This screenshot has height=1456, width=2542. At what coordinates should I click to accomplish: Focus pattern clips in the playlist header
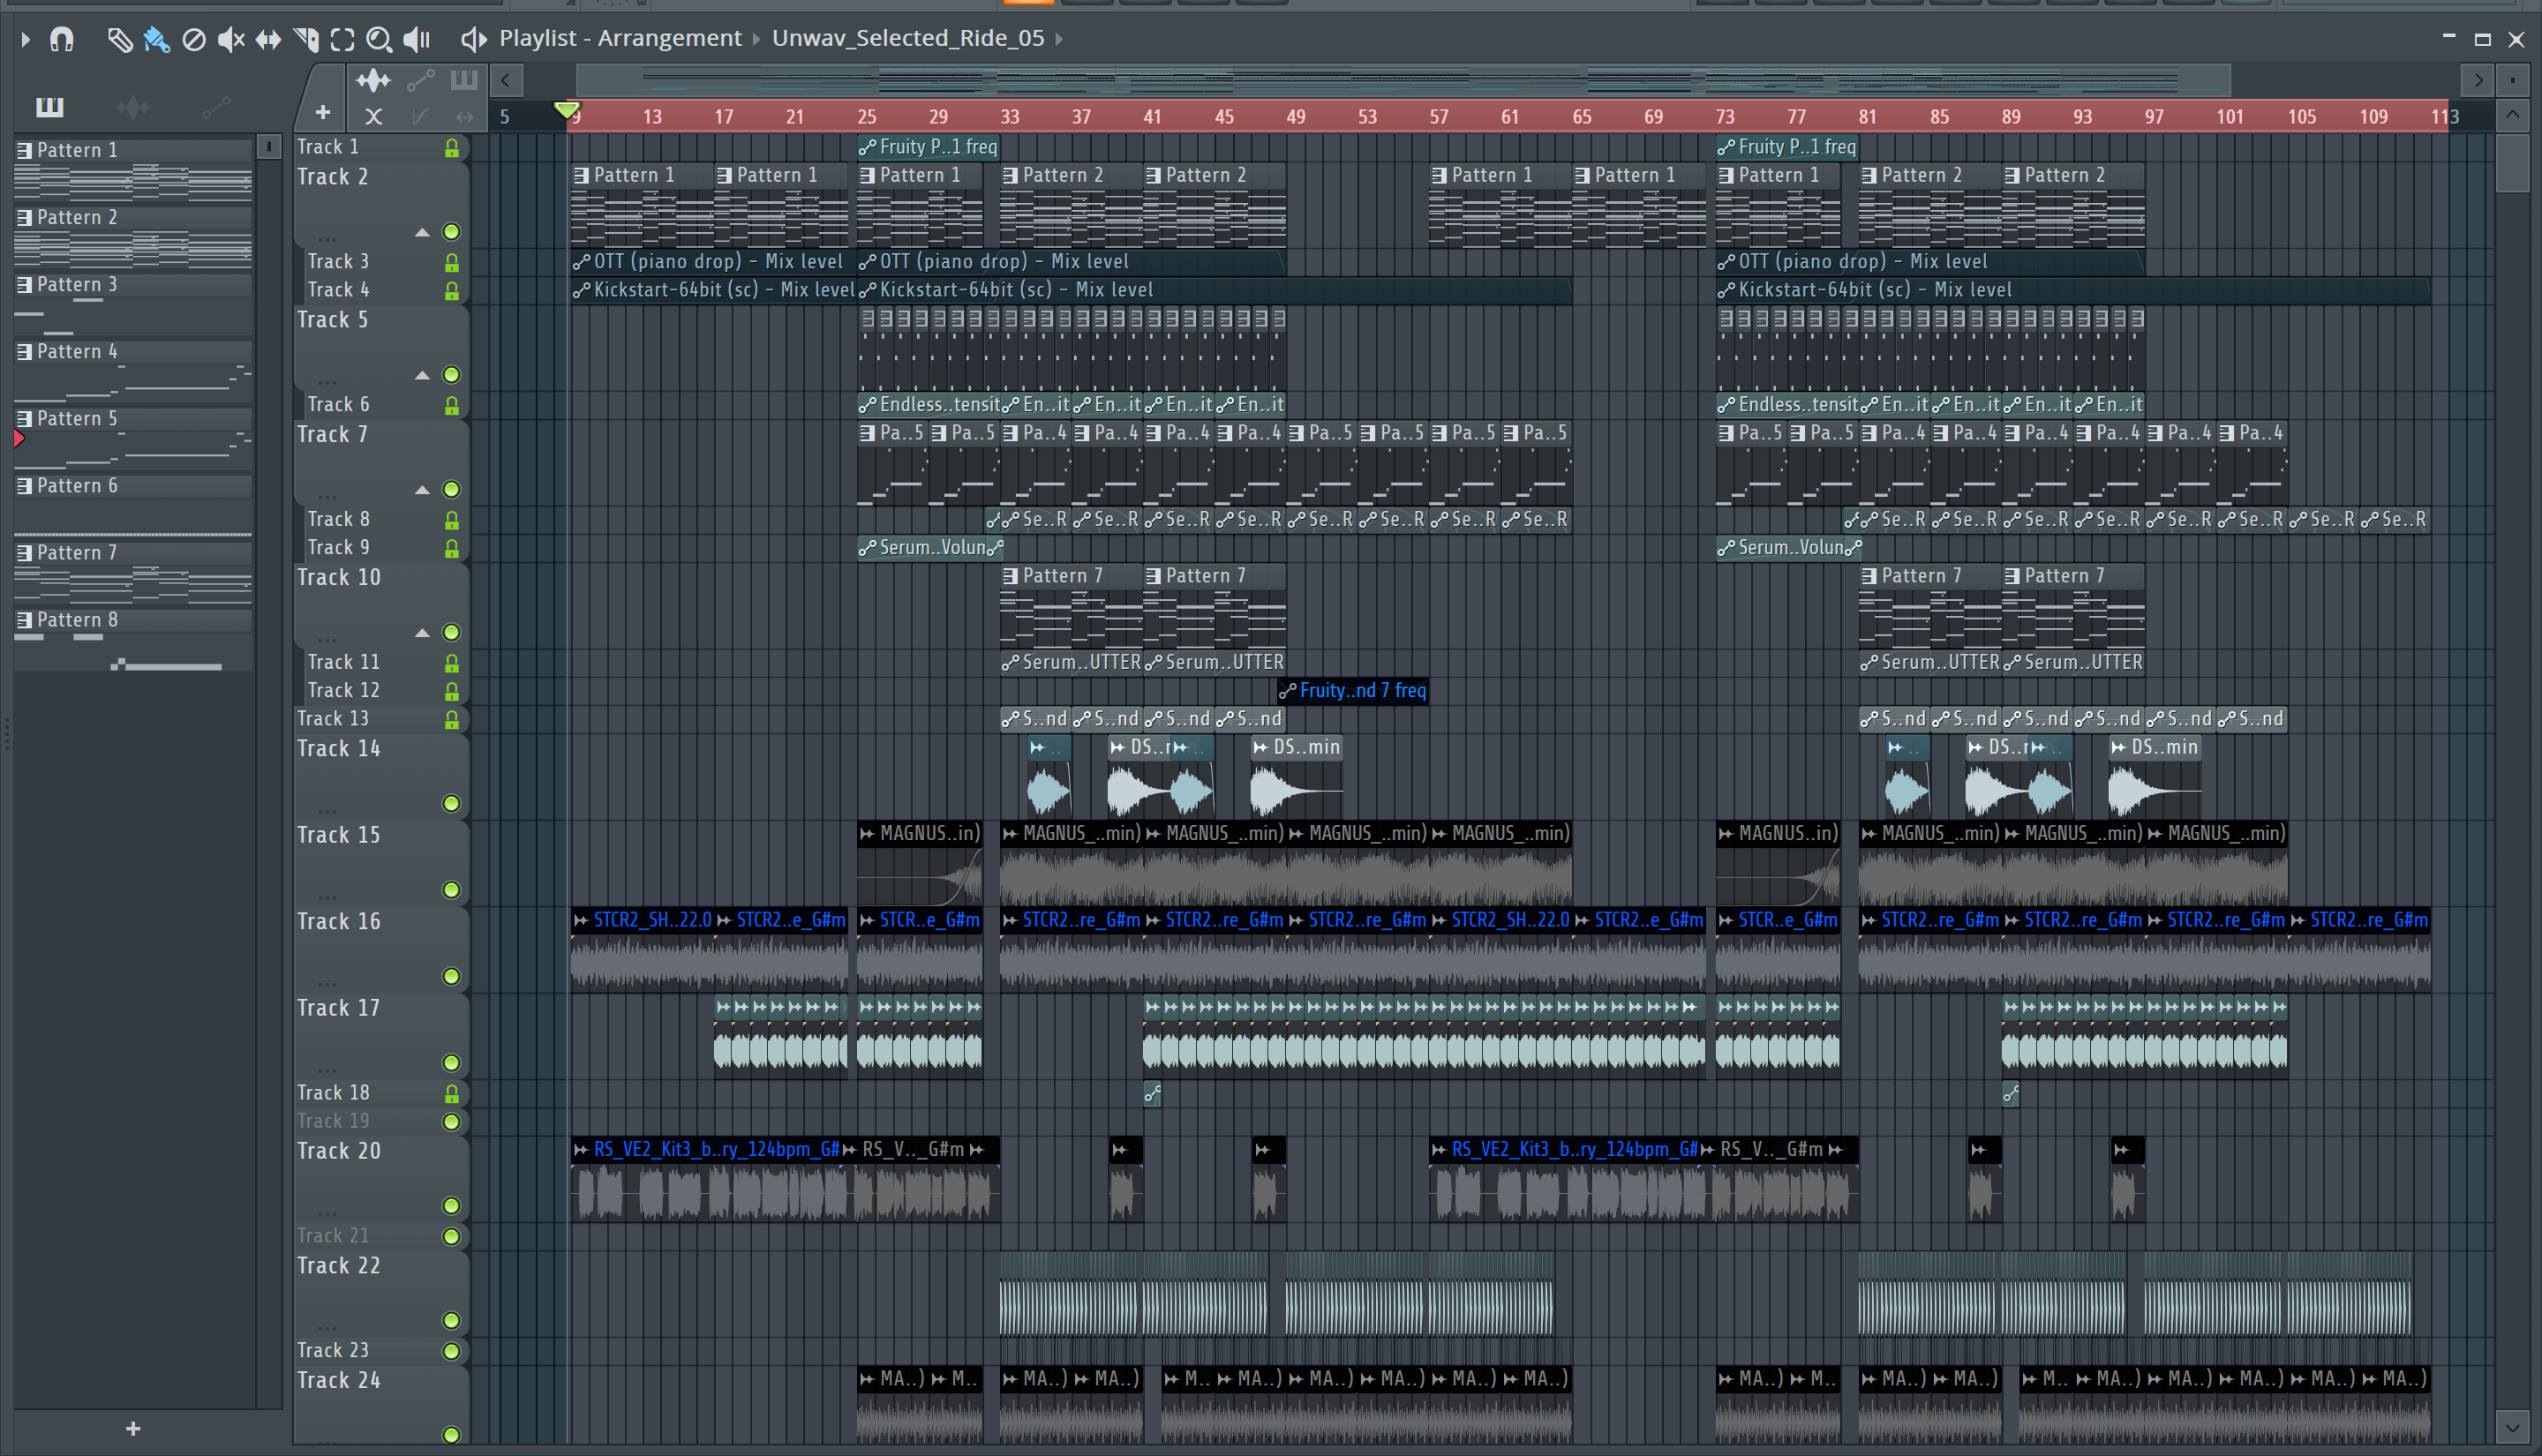[x=464, y=80]
